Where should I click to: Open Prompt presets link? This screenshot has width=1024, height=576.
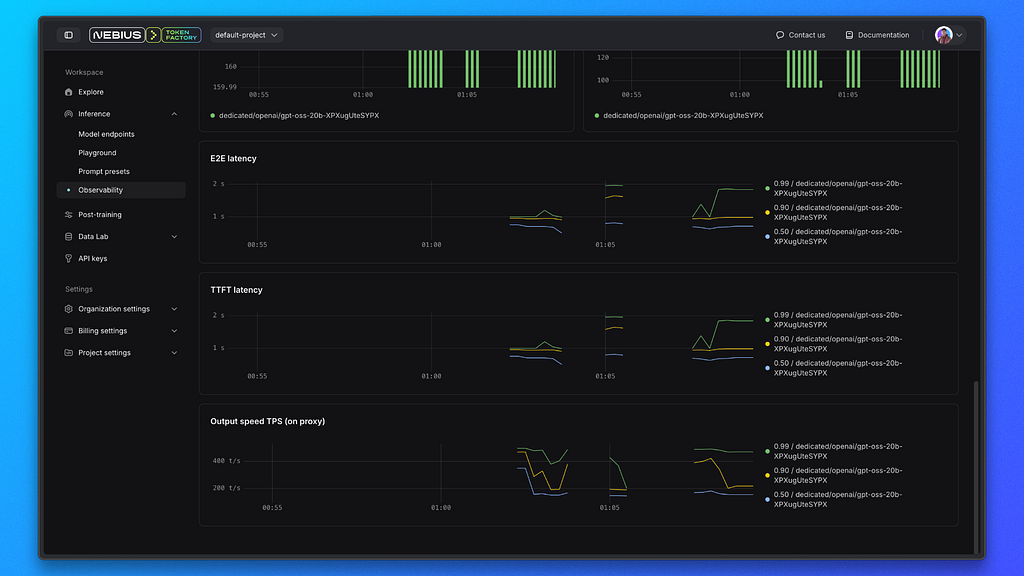coord(104,172)
